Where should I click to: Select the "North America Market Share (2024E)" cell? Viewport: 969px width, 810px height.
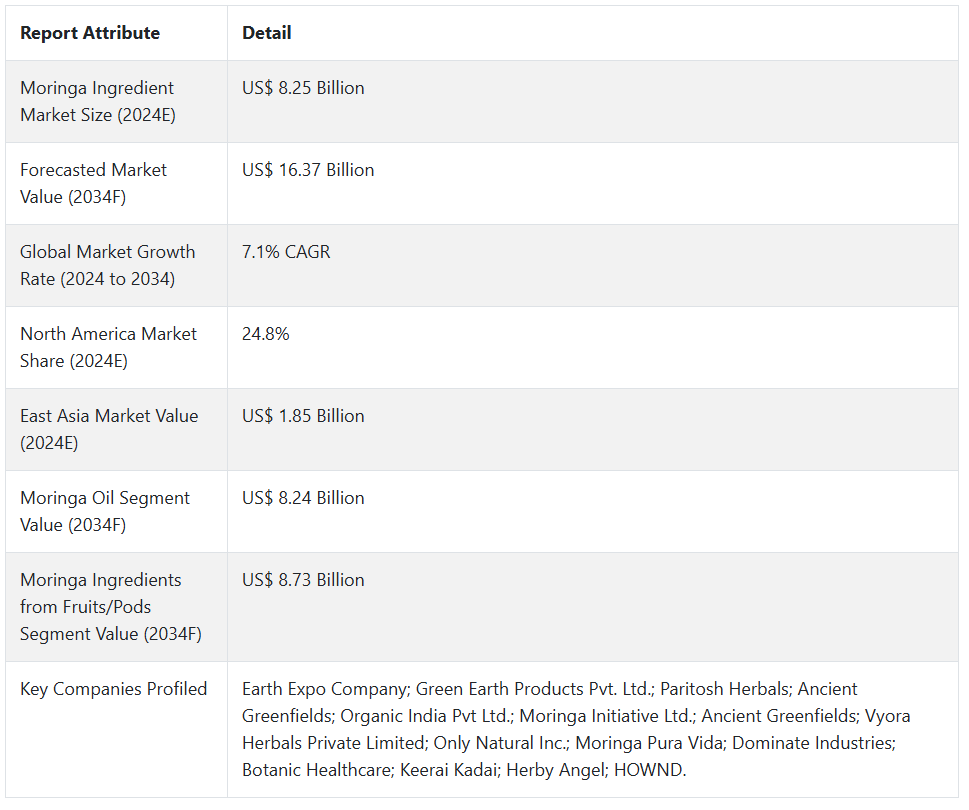click(x=108, y=347)
